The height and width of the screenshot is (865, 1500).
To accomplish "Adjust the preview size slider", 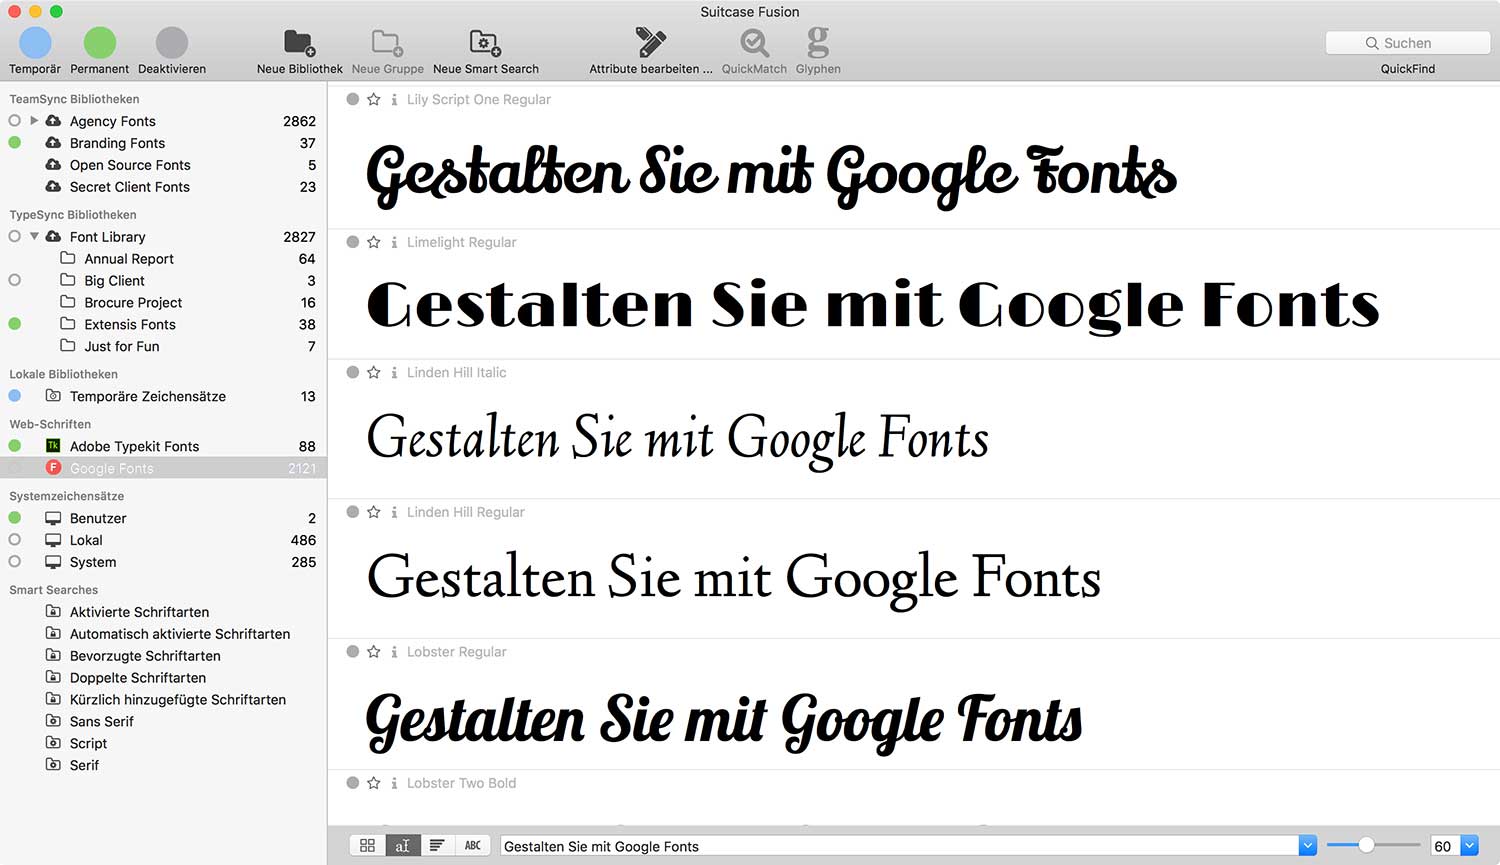I will click(x=1366, y=846).
